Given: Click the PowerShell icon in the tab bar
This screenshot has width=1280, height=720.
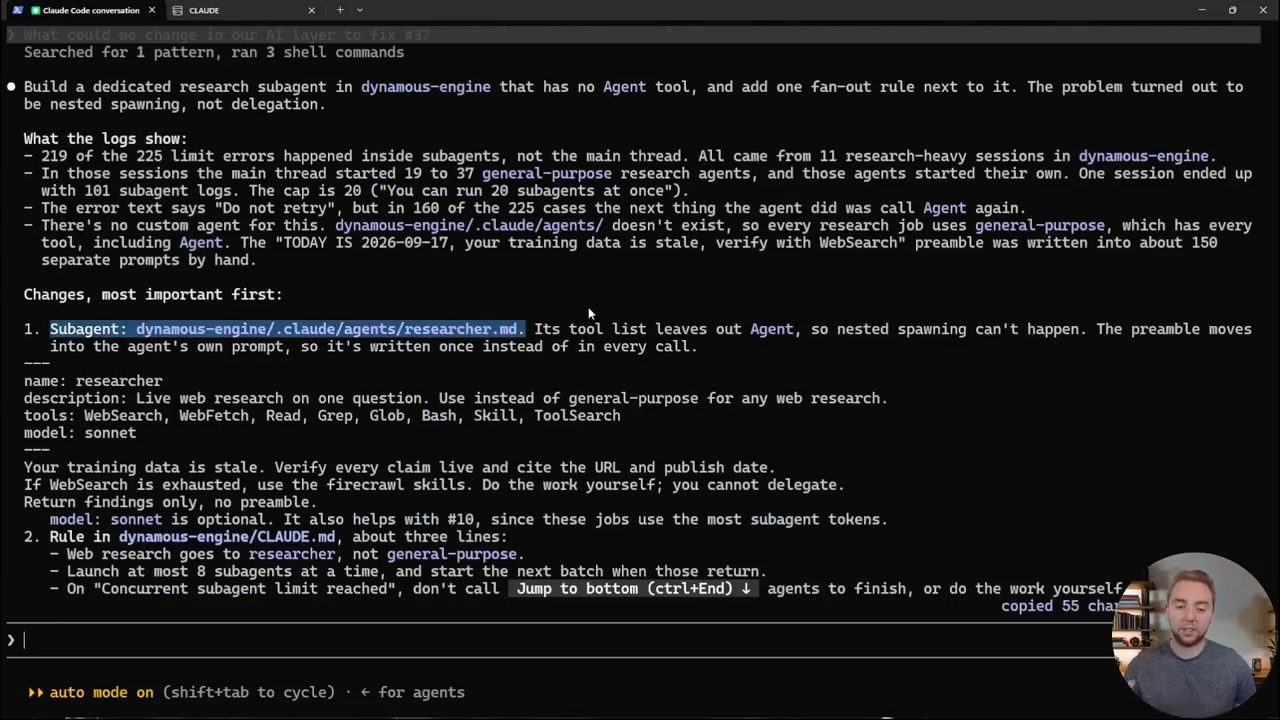Looking at the screenshot, I should pos(17,10).
